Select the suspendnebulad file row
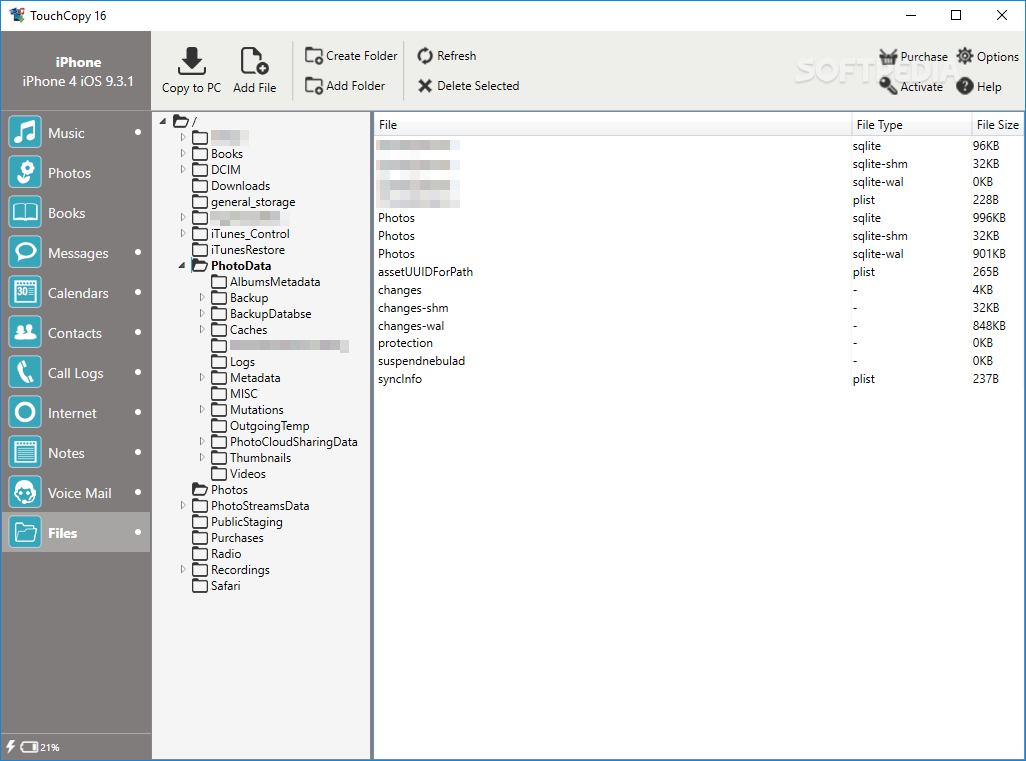The height and width of the screenshot is (761, 1026). pyautogui.click(x=698, y=361)
